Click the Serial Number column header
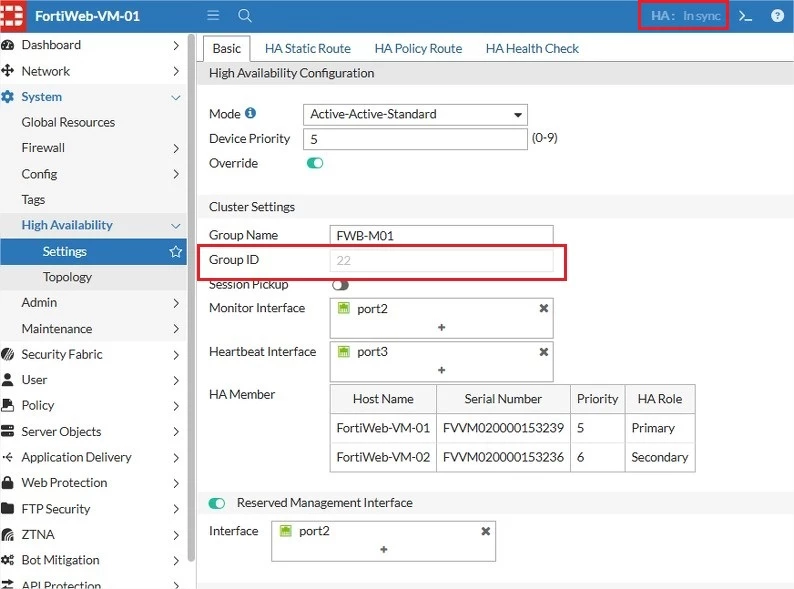794x589 pixels. coord(503,399)
